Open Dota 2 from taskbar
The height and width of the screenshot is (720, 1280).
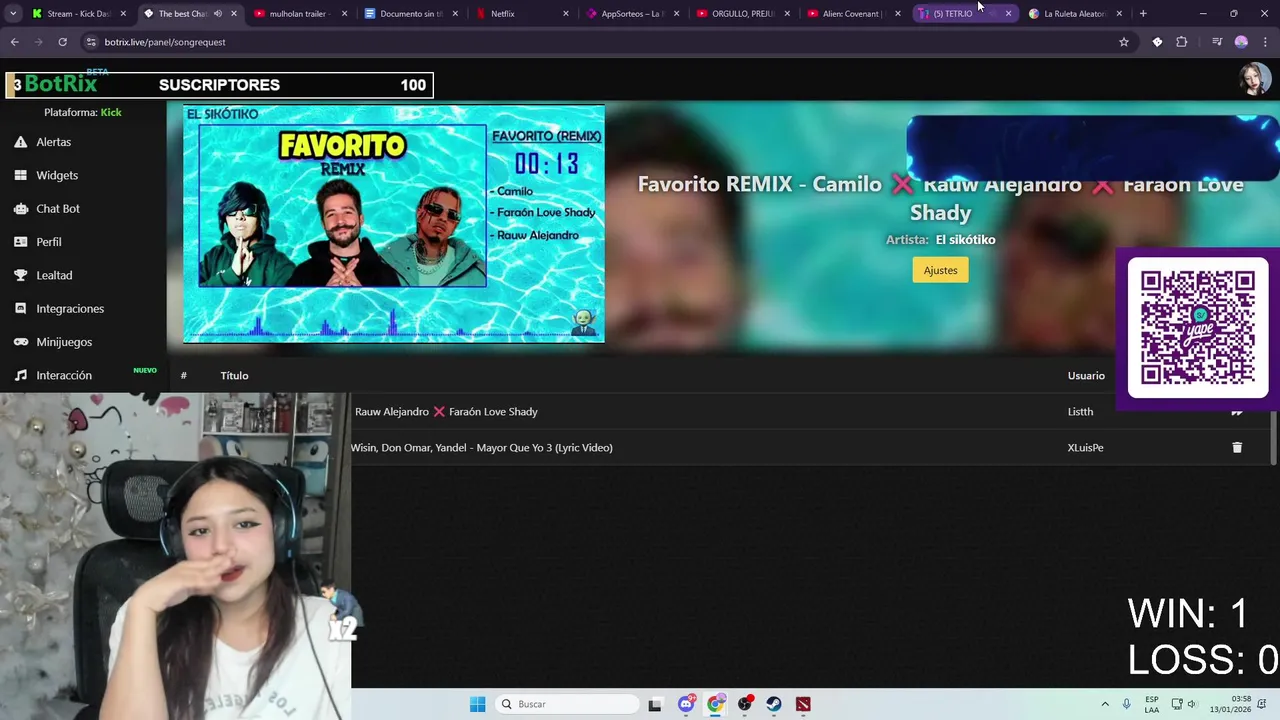tap(803, 704)
